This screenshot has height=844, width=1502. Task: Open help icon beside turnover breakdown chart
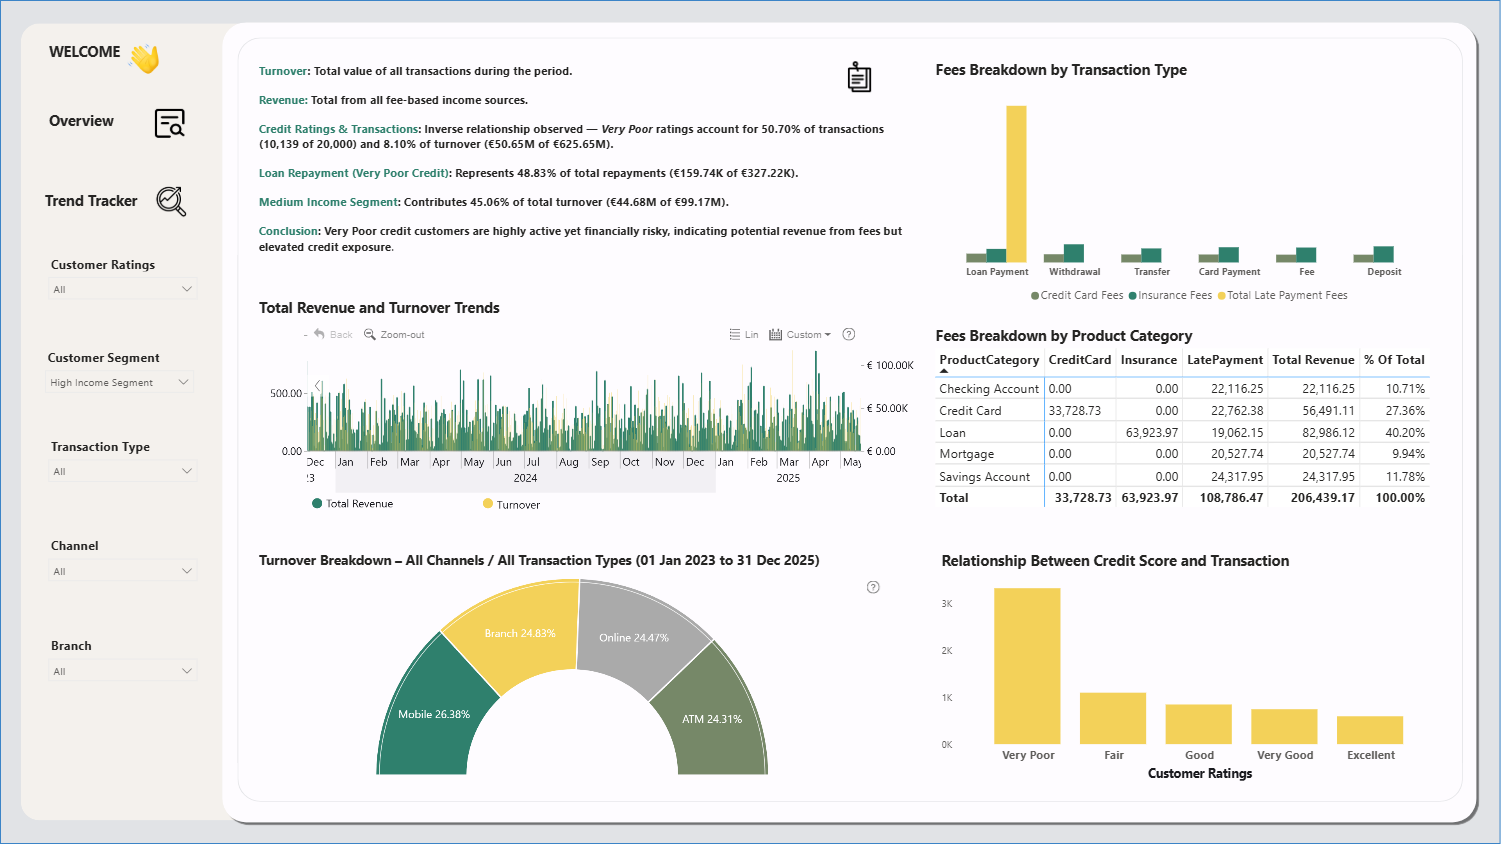[873, 587]
